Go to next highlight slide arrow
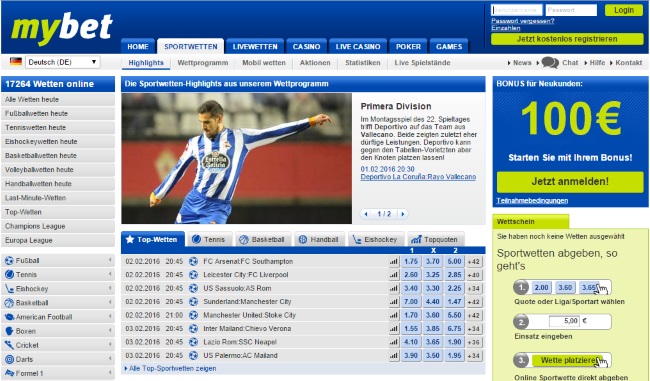 [x=403, y=214]
